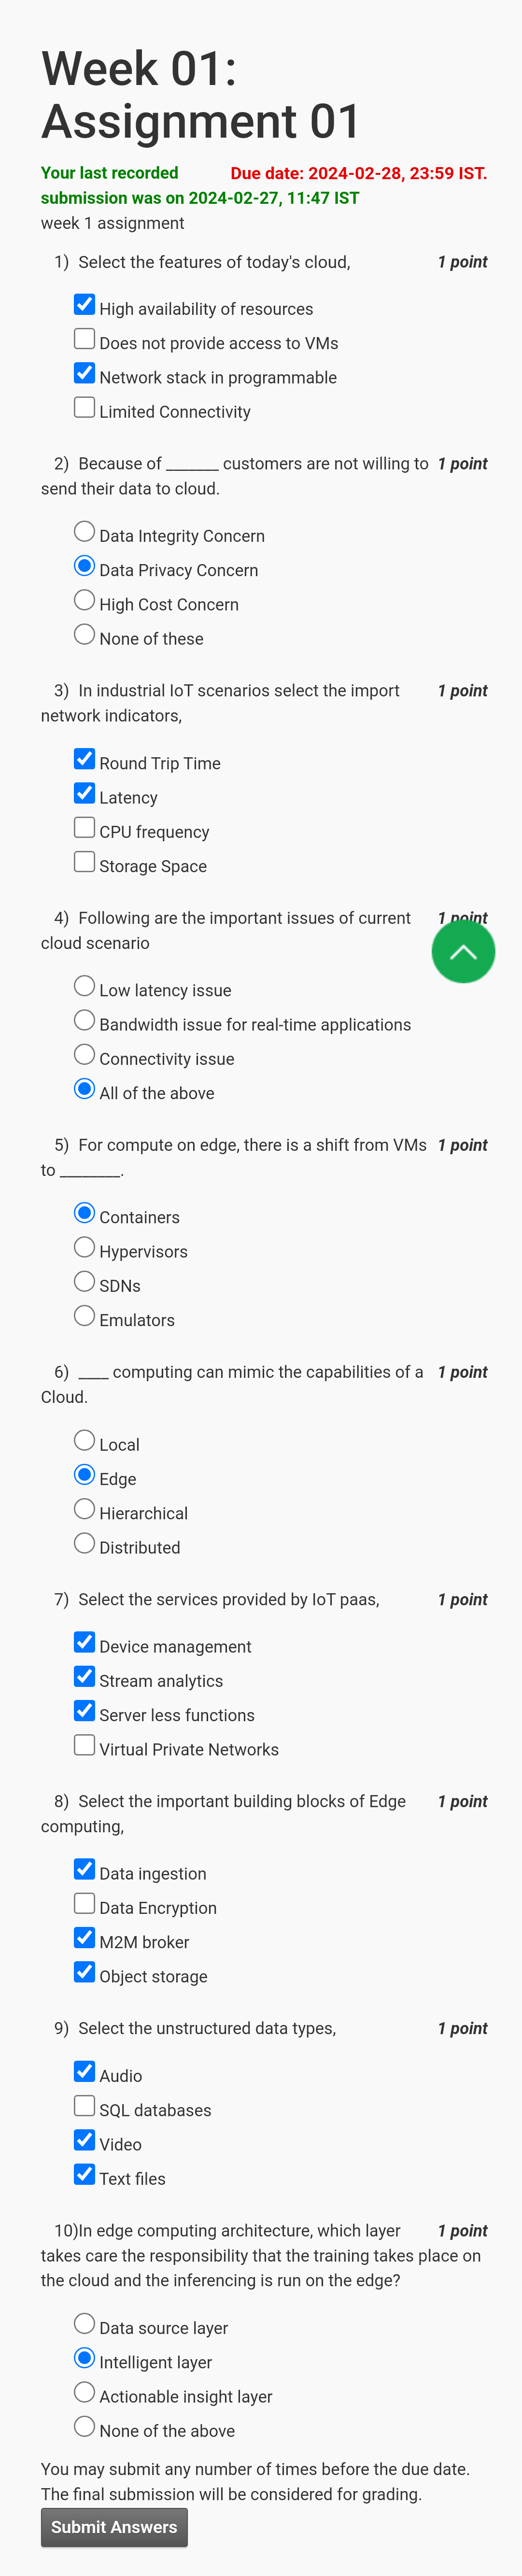Check the SQL databases option
The image size is (522, 2576).
coord(85,2106)
